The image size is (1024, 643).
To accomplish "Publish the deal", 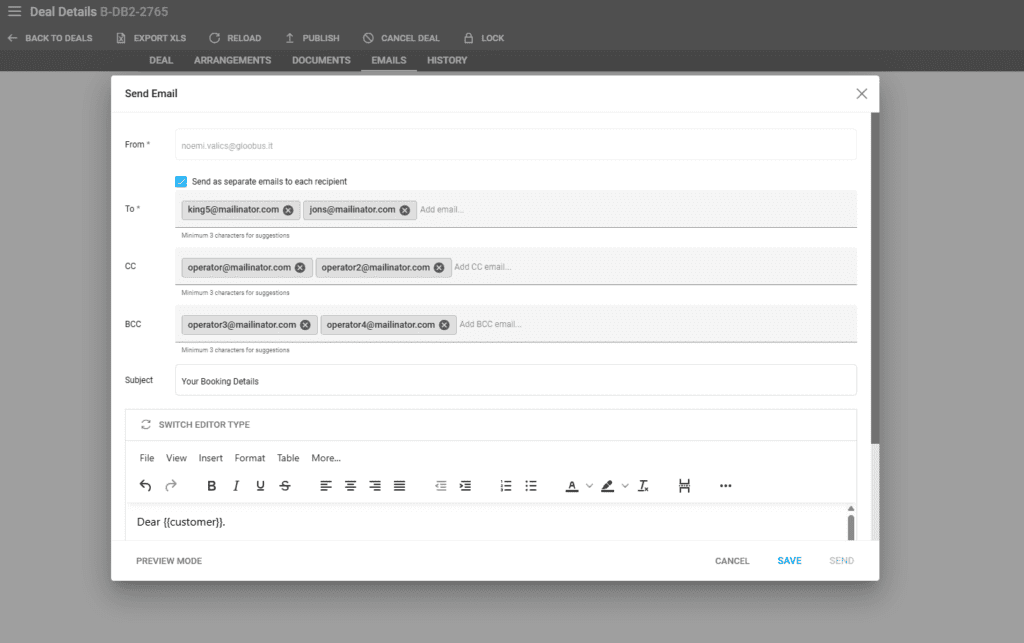I will coord(290,37).
